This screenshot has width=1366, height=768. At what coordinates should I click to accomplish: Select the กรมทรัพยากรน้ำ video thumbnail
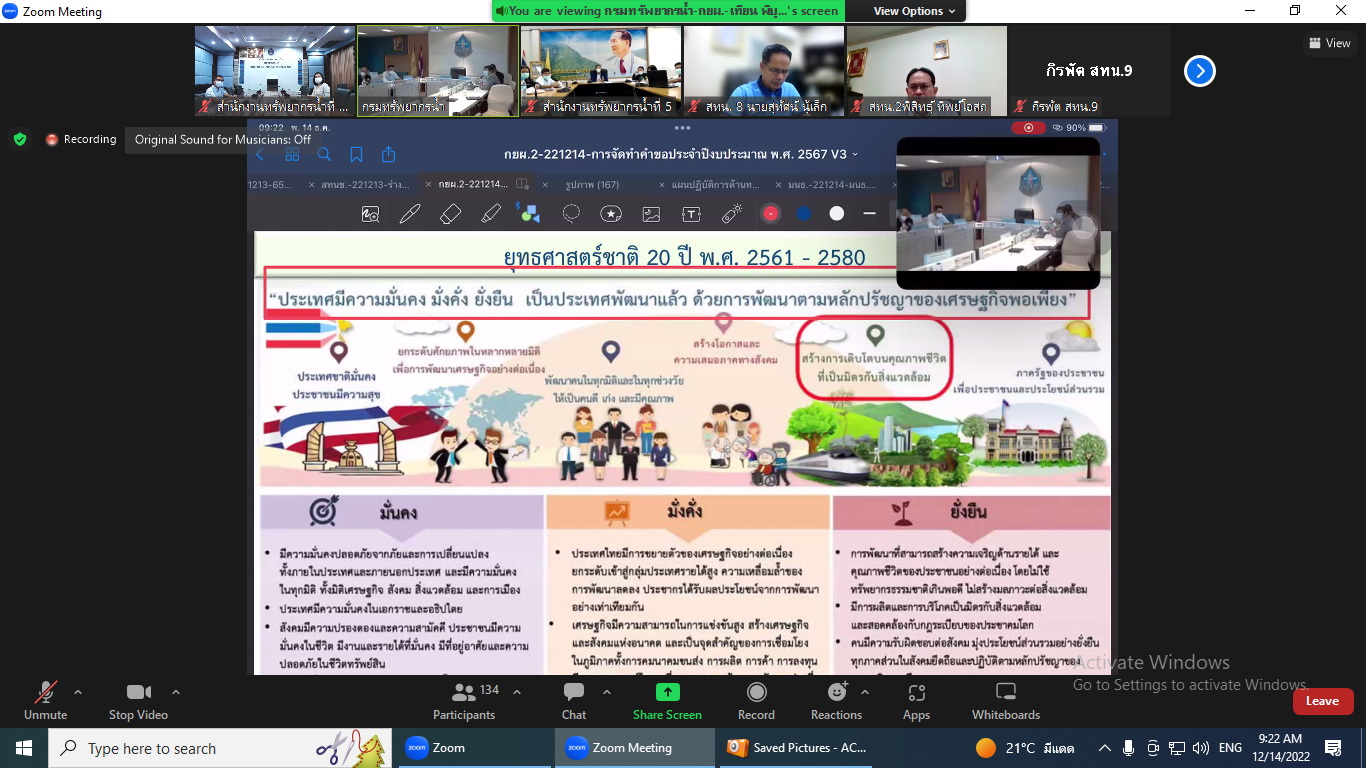pyautogui.click(x=437, y=71)
